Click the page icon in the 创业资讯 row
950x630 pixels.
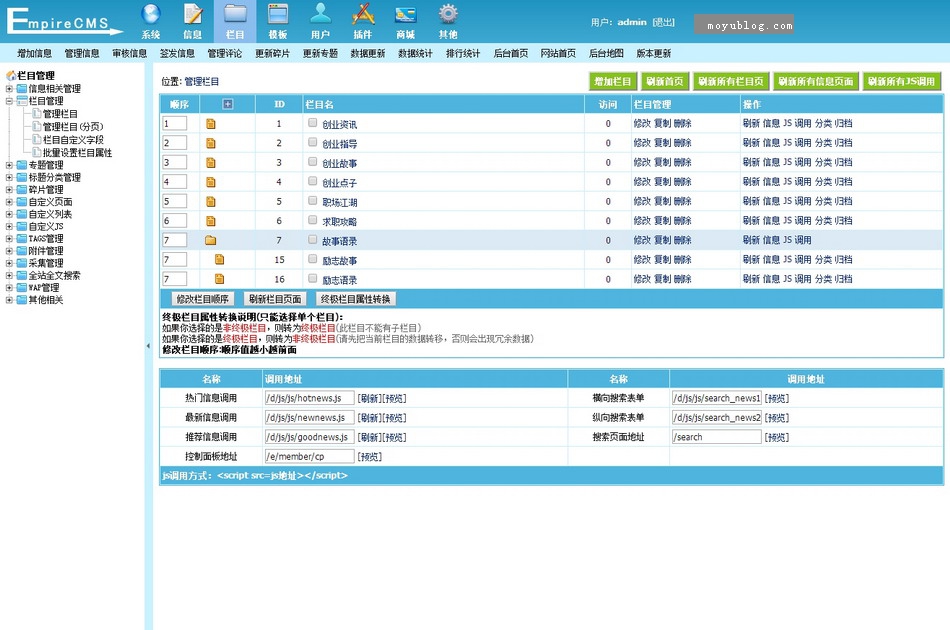point(211,124)
